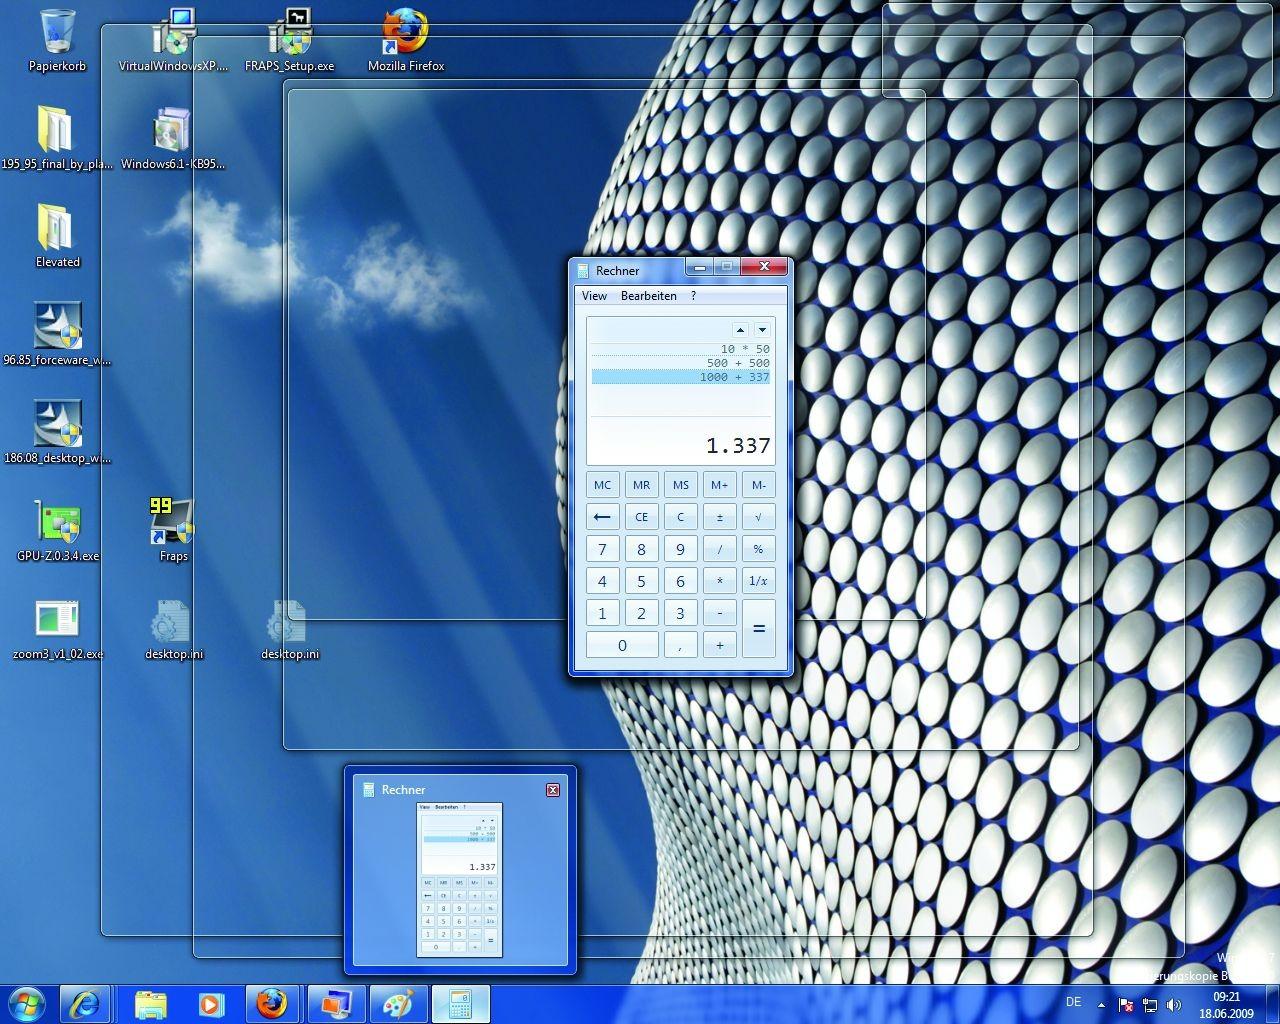This screenshot has height=1024, width=1280.
Task: Open Windows Explorer from the taskbar
Action: 150,1004
